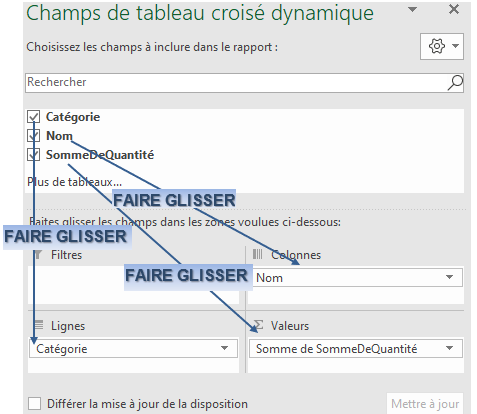This screenshot has width=477, height=414.
Task: Click into the Rechercher search field
Action: click(x=236, y=83)
